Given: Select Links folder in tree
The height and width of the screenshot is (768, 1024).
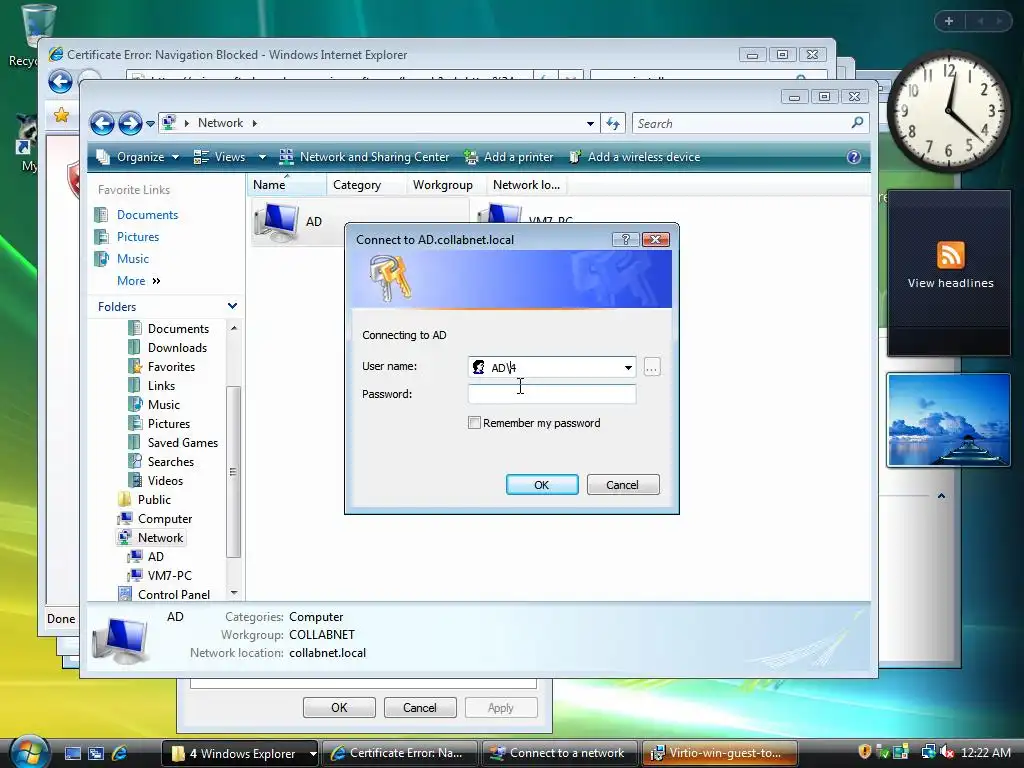Looking at the screenshot, I should click(161, 385).
